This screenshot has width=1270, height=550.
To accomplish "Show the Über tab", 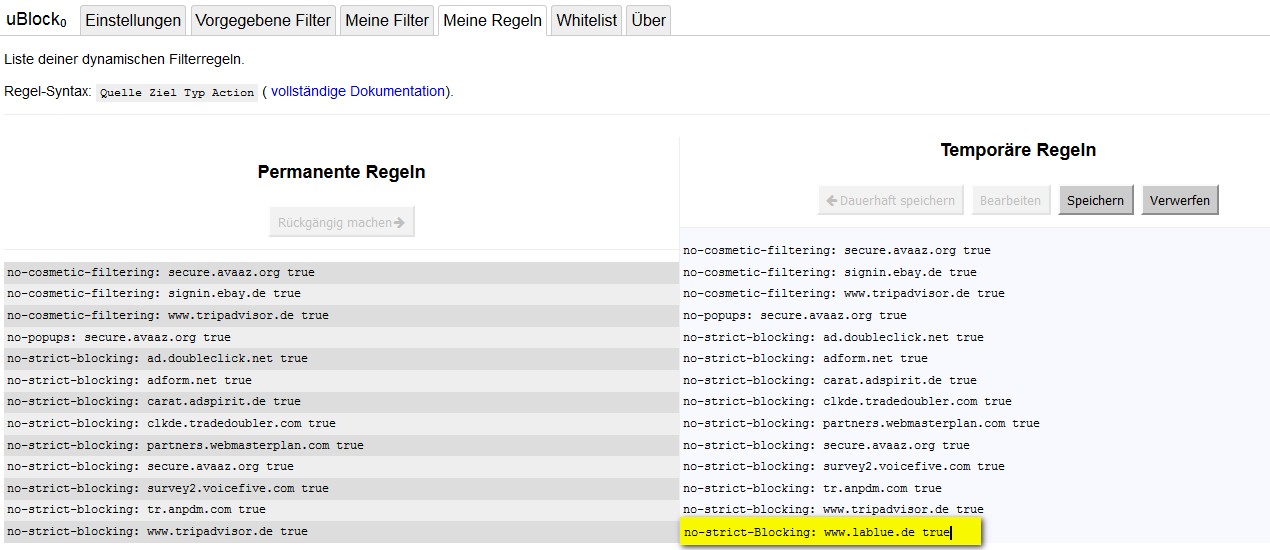I will pos(648,20).
